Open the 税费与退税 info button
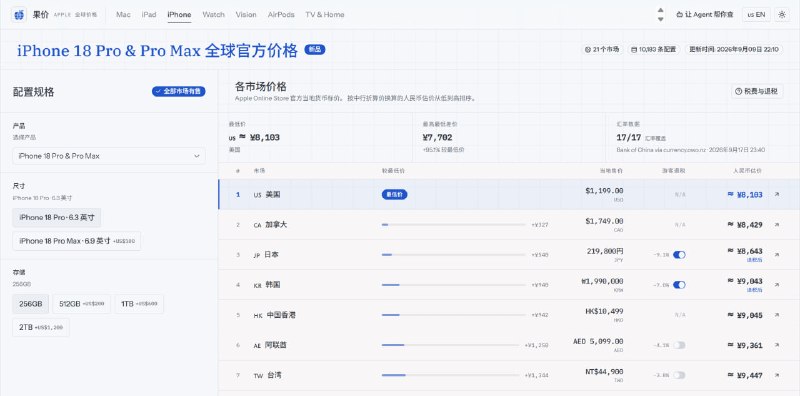 (757, 91)
